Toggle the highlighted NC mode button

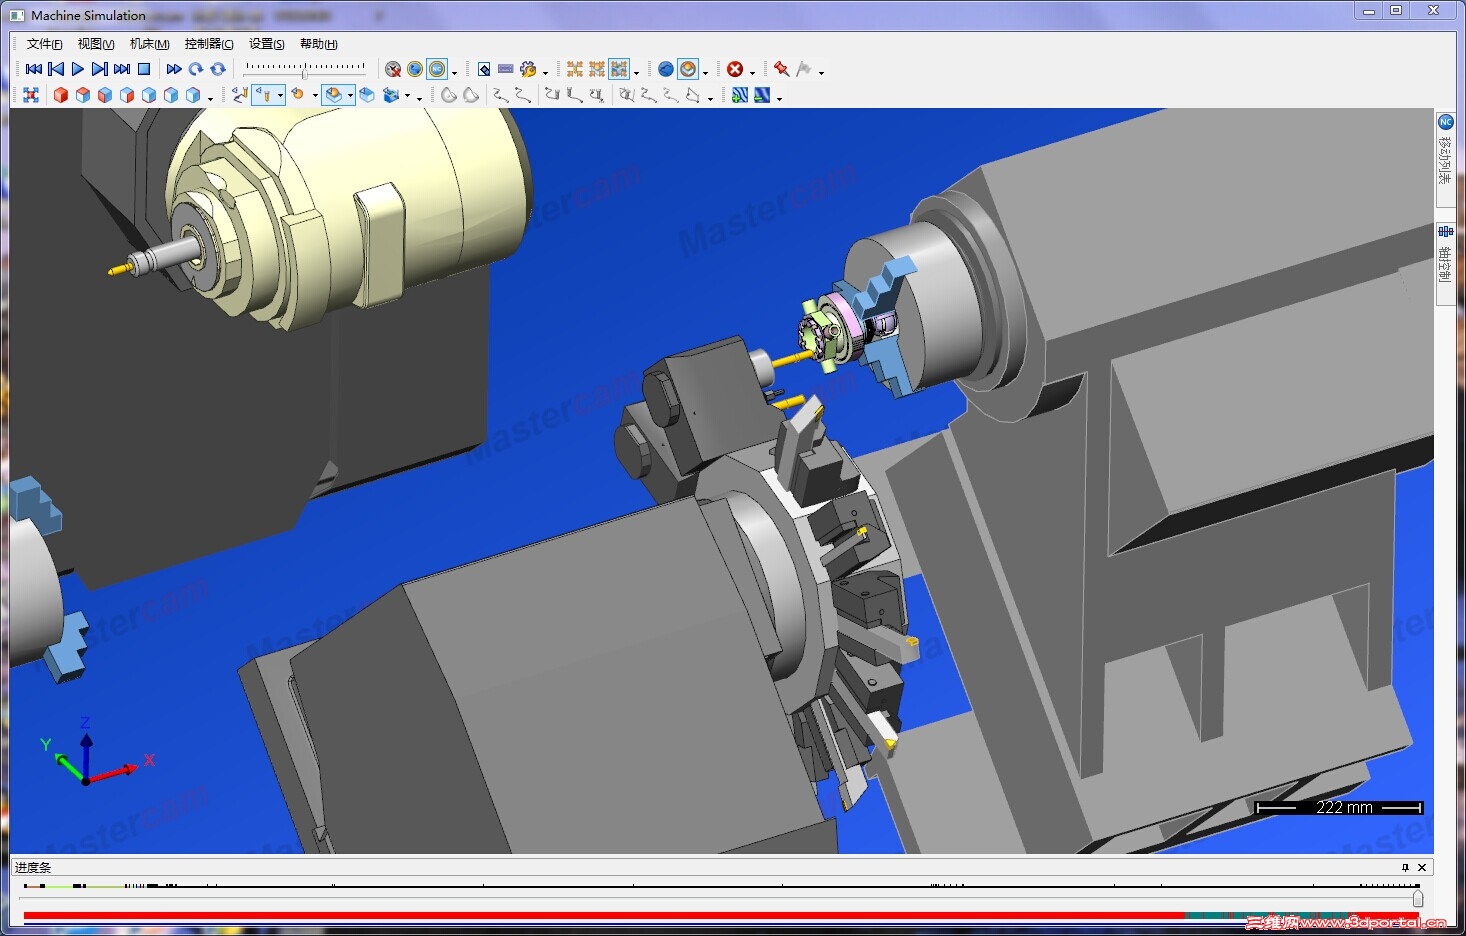[x=437, y=69]
